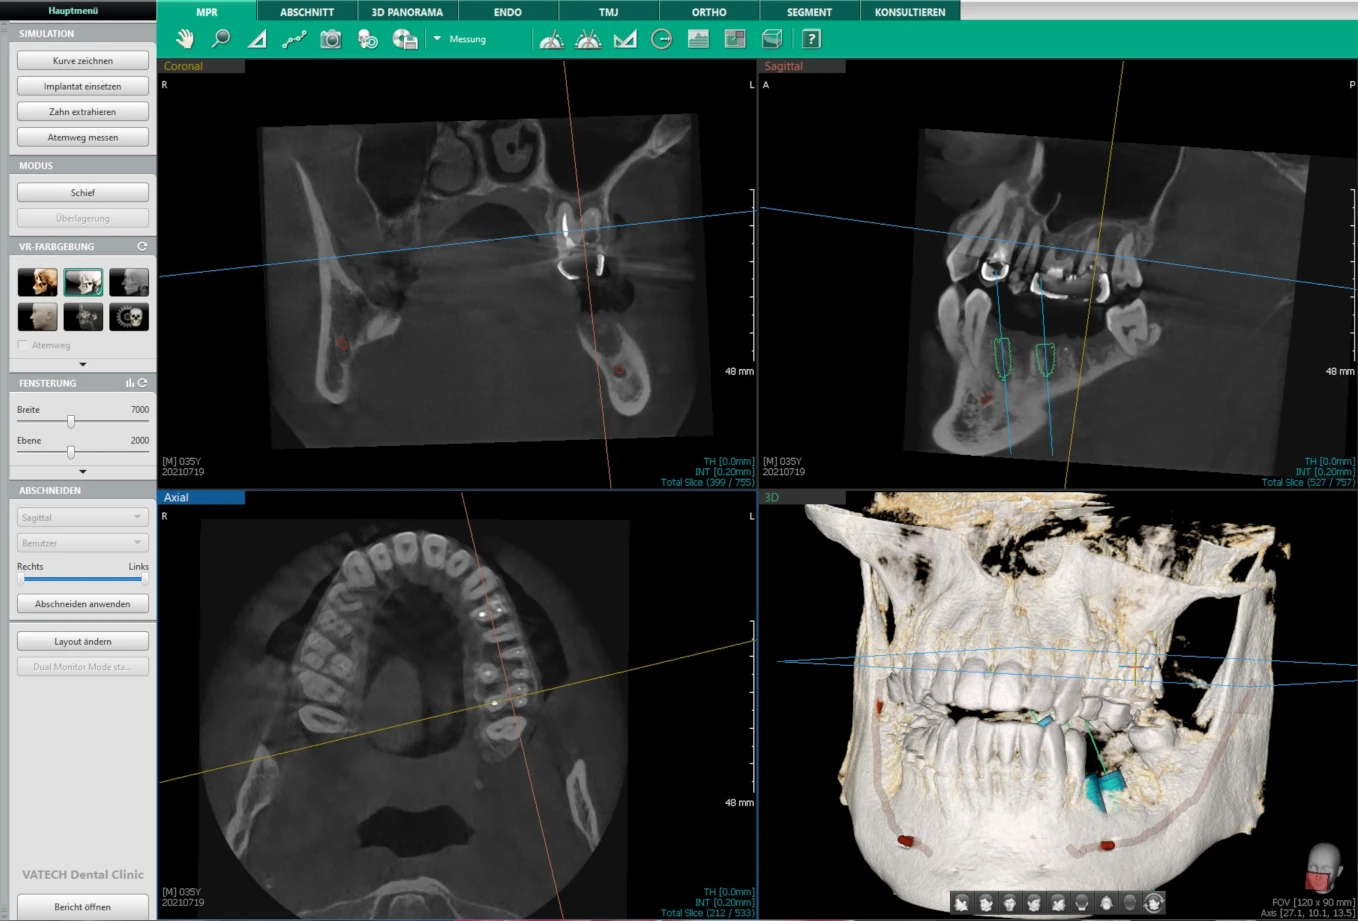
Task: Reset the VR-Farbgebung with refresh icon
Action: pos(142,246)
